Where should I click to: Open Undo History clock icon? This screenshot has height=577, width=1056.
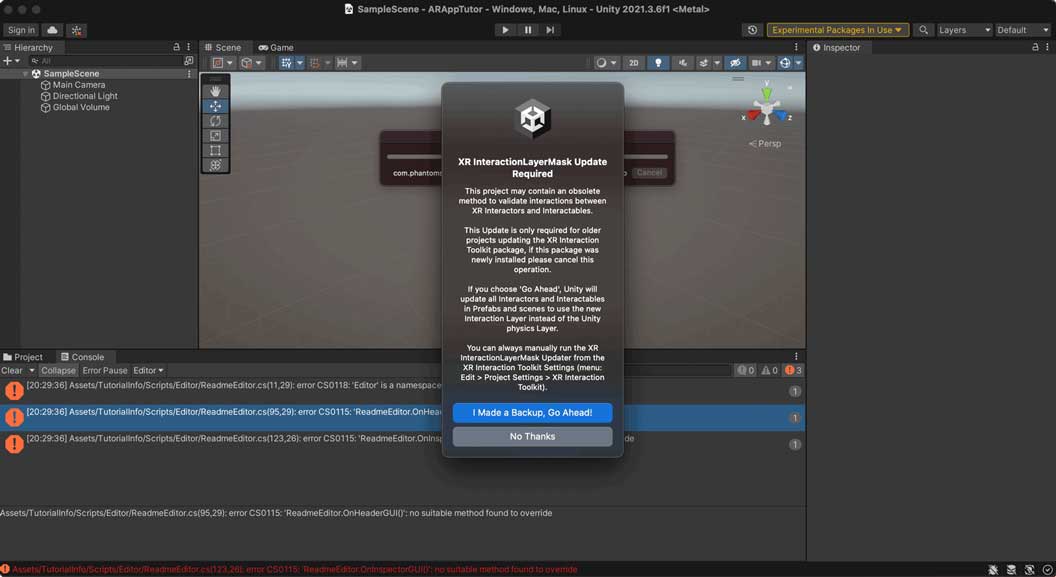[752, 30]
